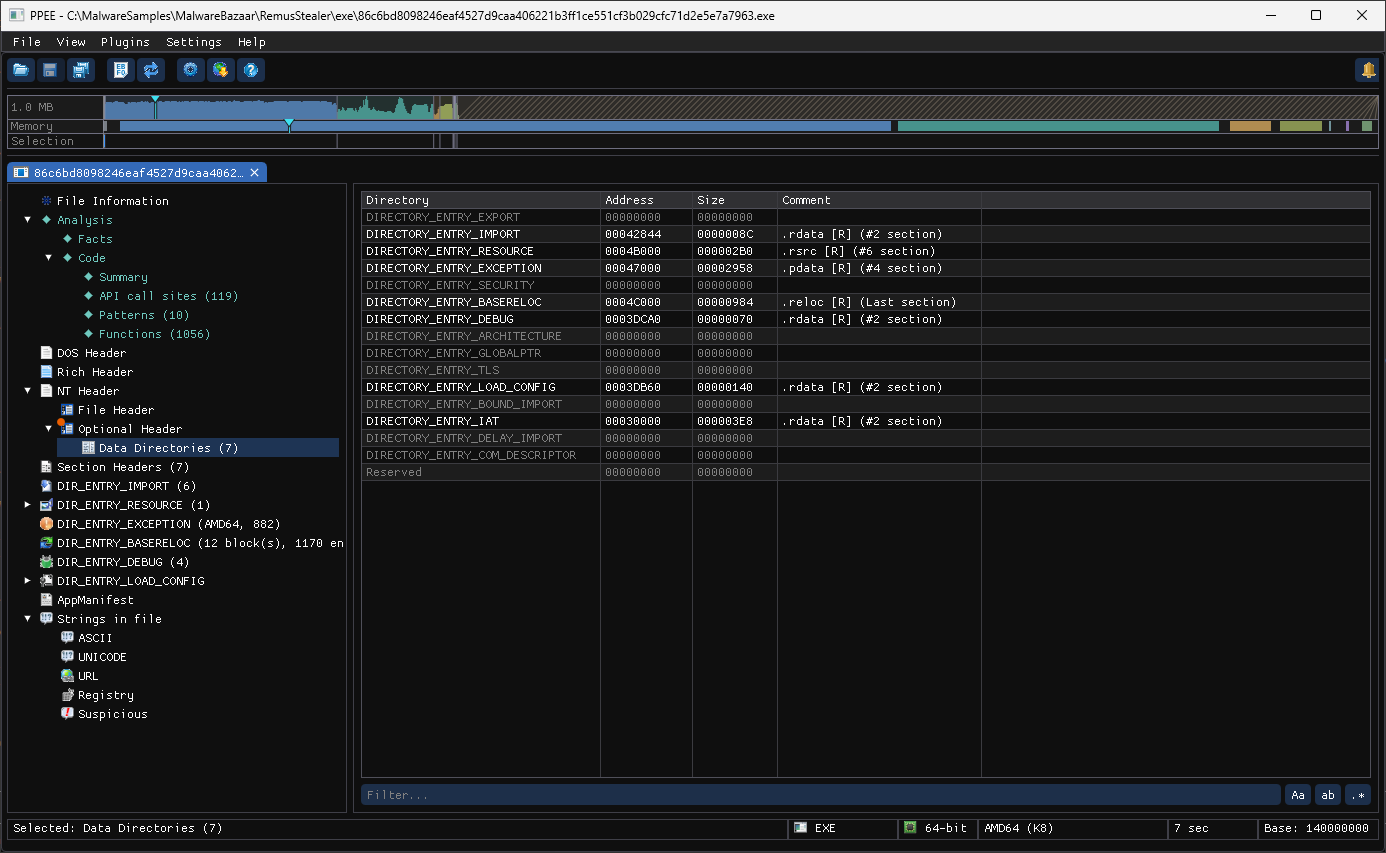Collapse the Code tree node
The width and height of the screenshot is (1386, 853).
click(x=49, y=258)
